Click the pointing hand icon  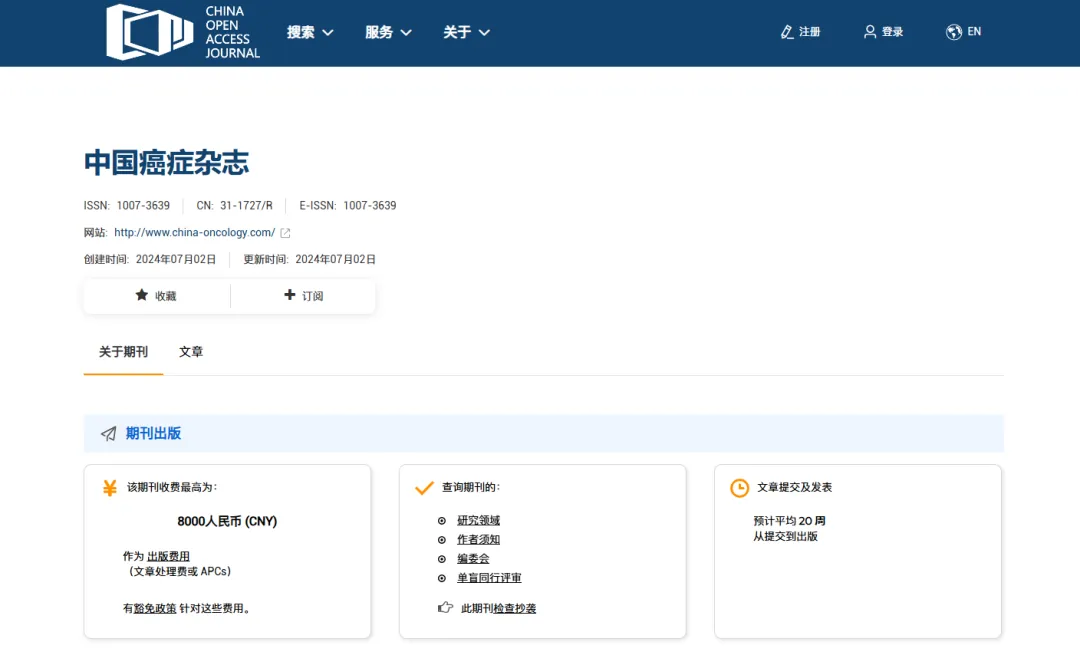[x=446, y=607]
